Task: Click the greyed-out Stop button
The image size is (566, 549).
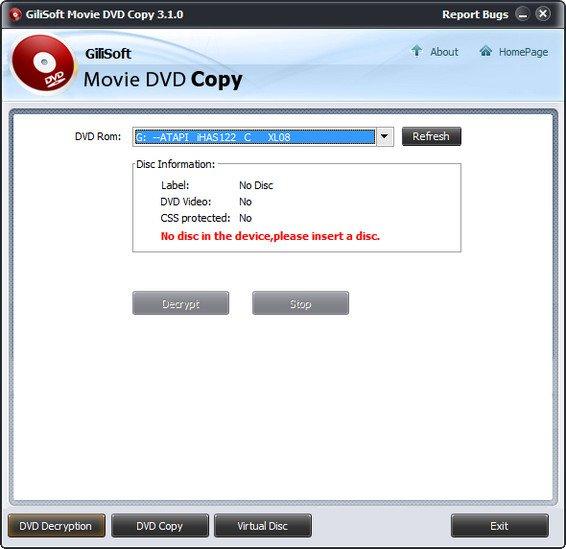Action: coord(300,303)
